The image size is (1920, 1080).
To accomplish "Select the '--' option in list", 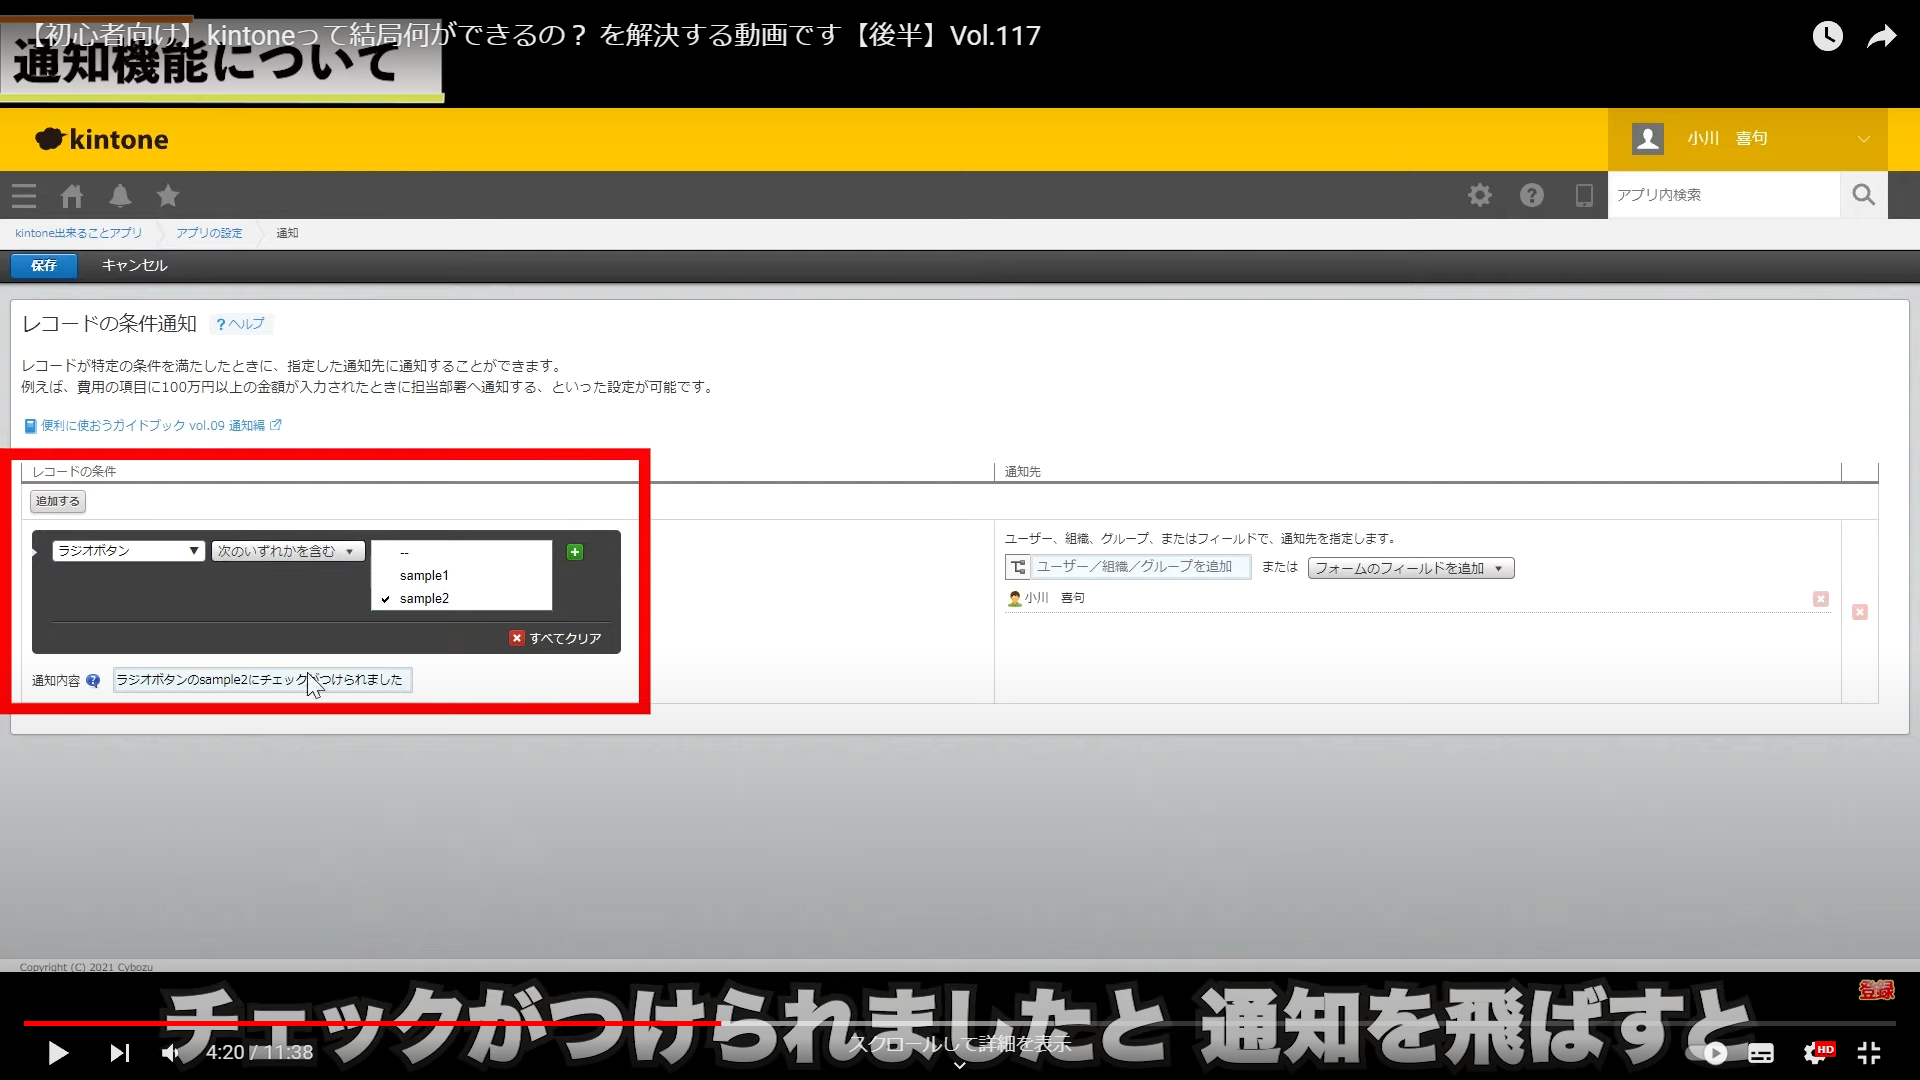I will point(405,553).
